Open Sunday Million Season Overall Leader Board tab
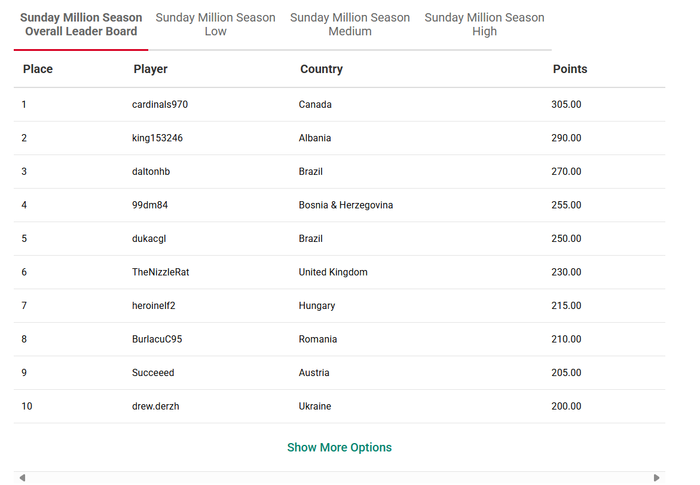Image resolution: width=700 pixels, height=485 pixels. 81,25
